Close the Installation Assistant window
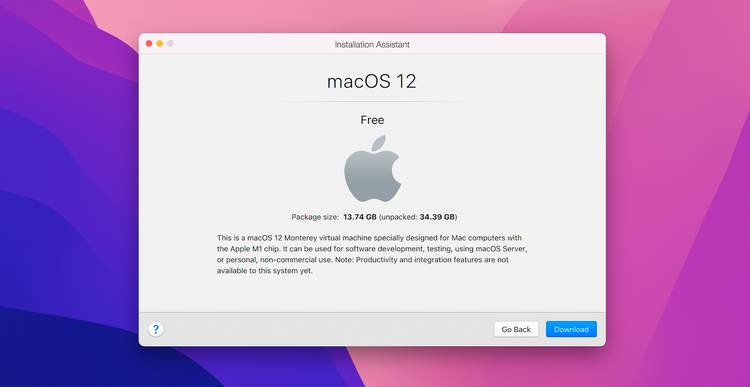This screenshot has height=387, width=750. point(149,44)
